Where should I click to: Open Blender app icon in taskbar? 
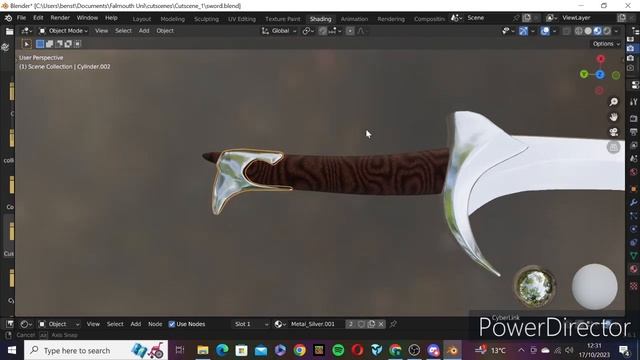pyautogui.click(x=452, y=350)
